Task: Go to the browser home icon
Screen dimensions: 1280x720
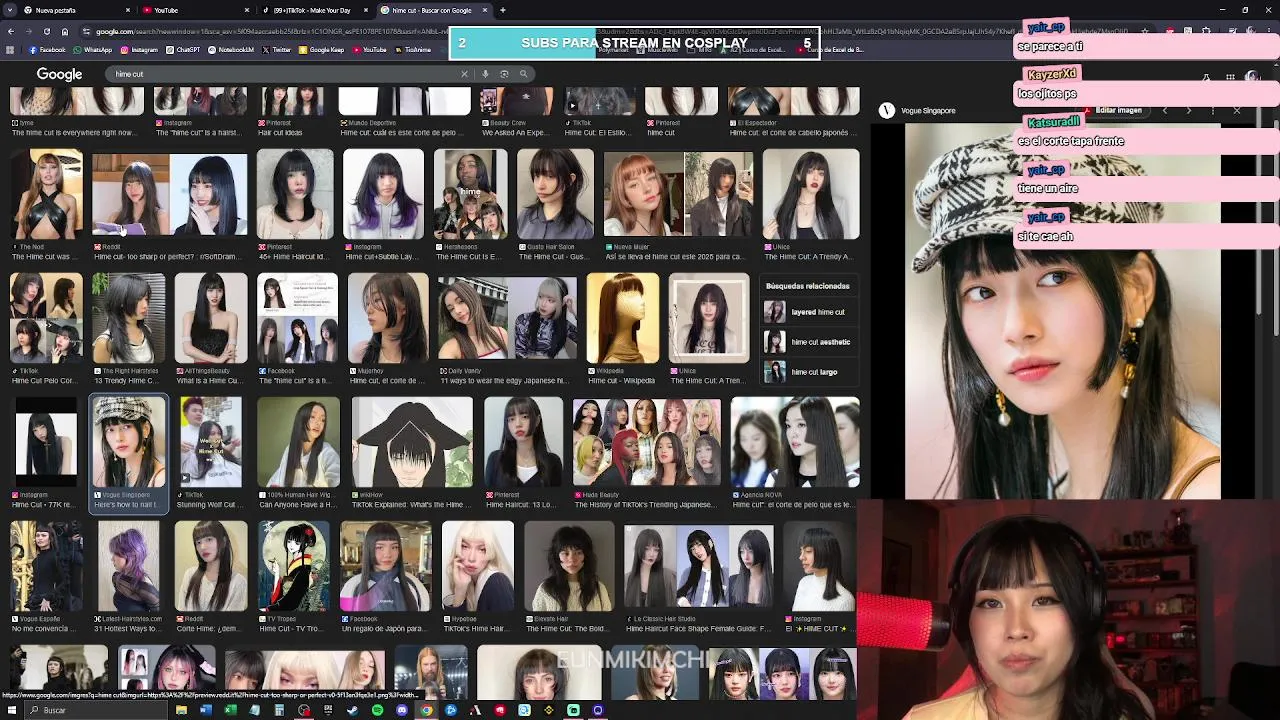Action: point(65,31)
